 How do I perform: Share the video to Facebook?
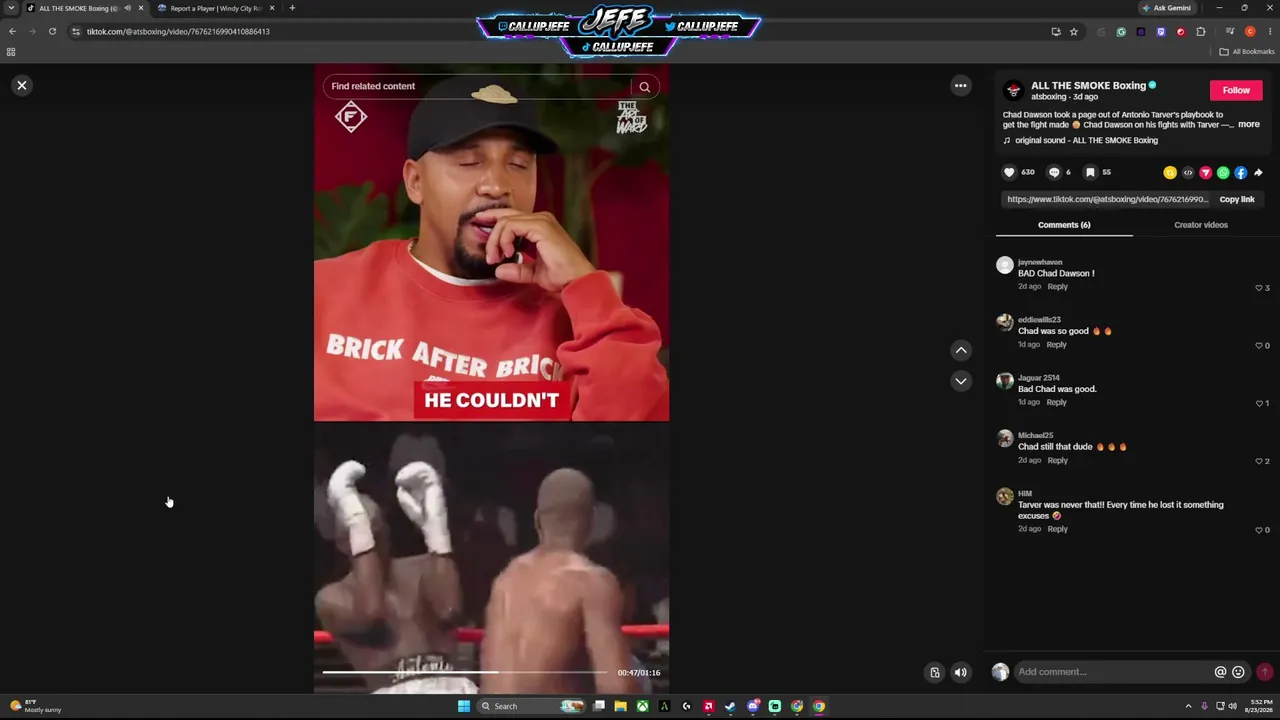tap(1241, 173)
